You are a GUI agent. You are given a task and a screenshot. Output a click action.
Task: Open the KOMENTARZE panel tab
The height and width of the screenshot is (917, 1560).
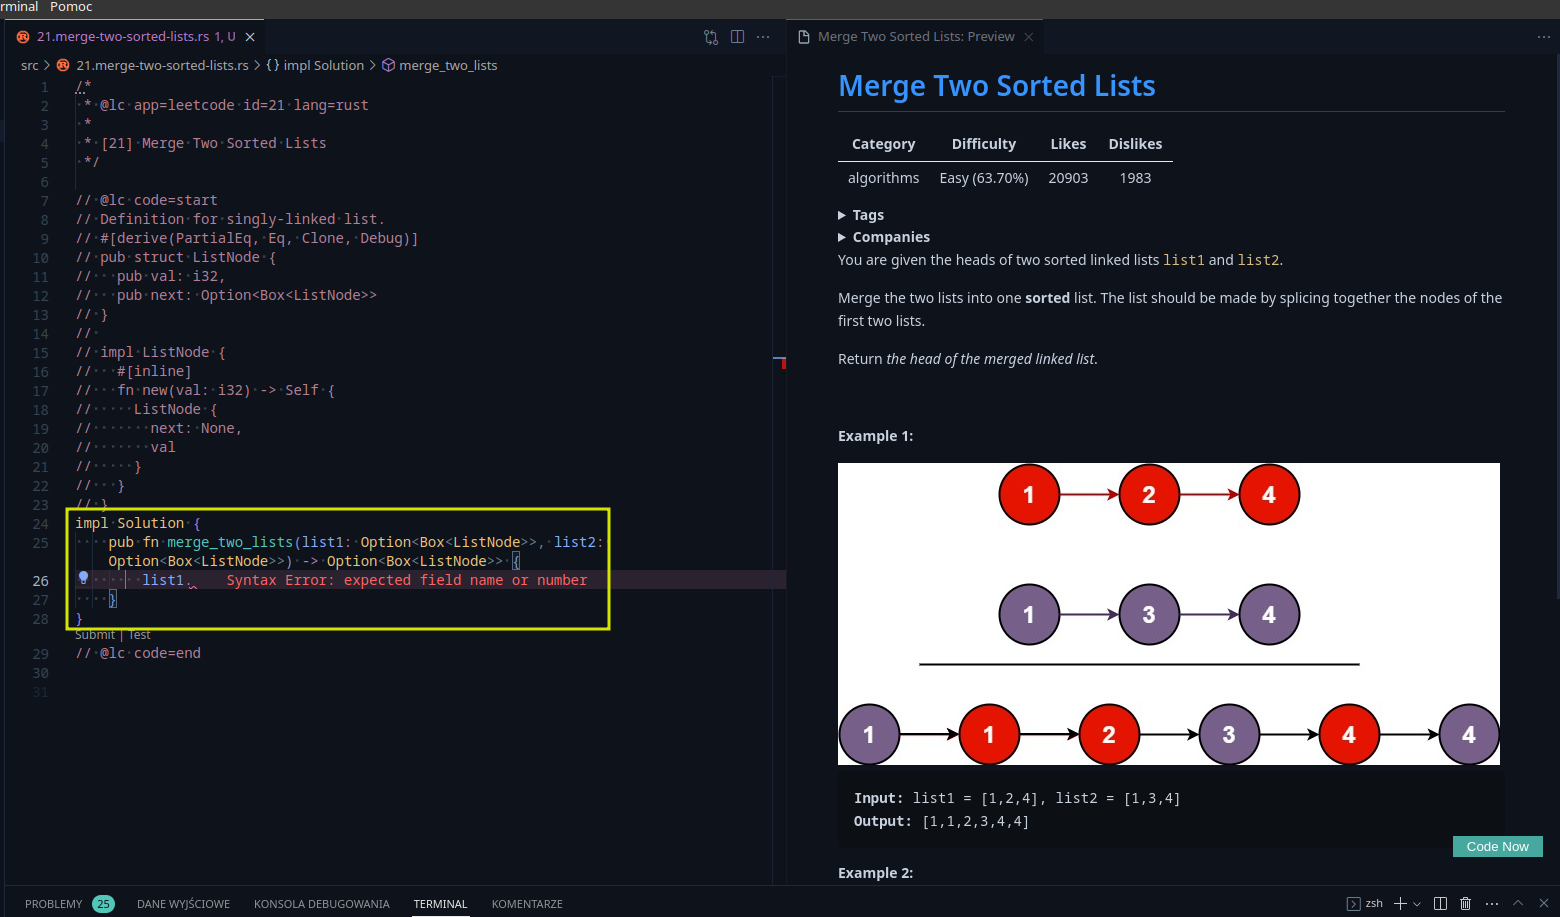(527, 904)
